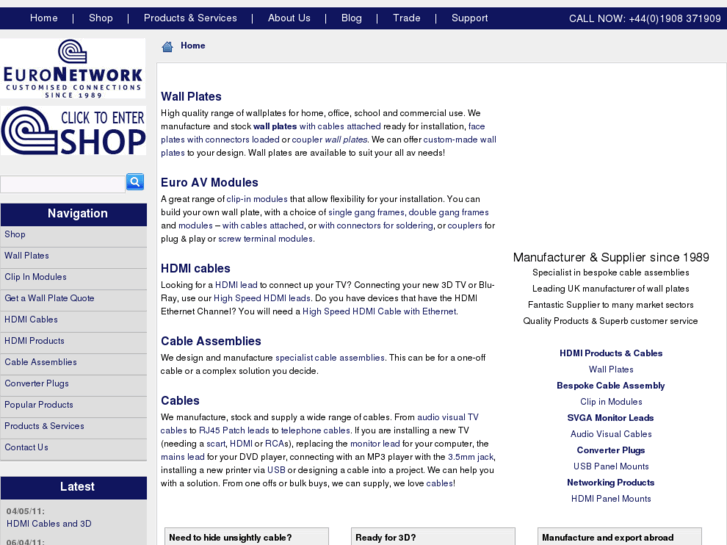Open Networking Products link

point(611,483)
